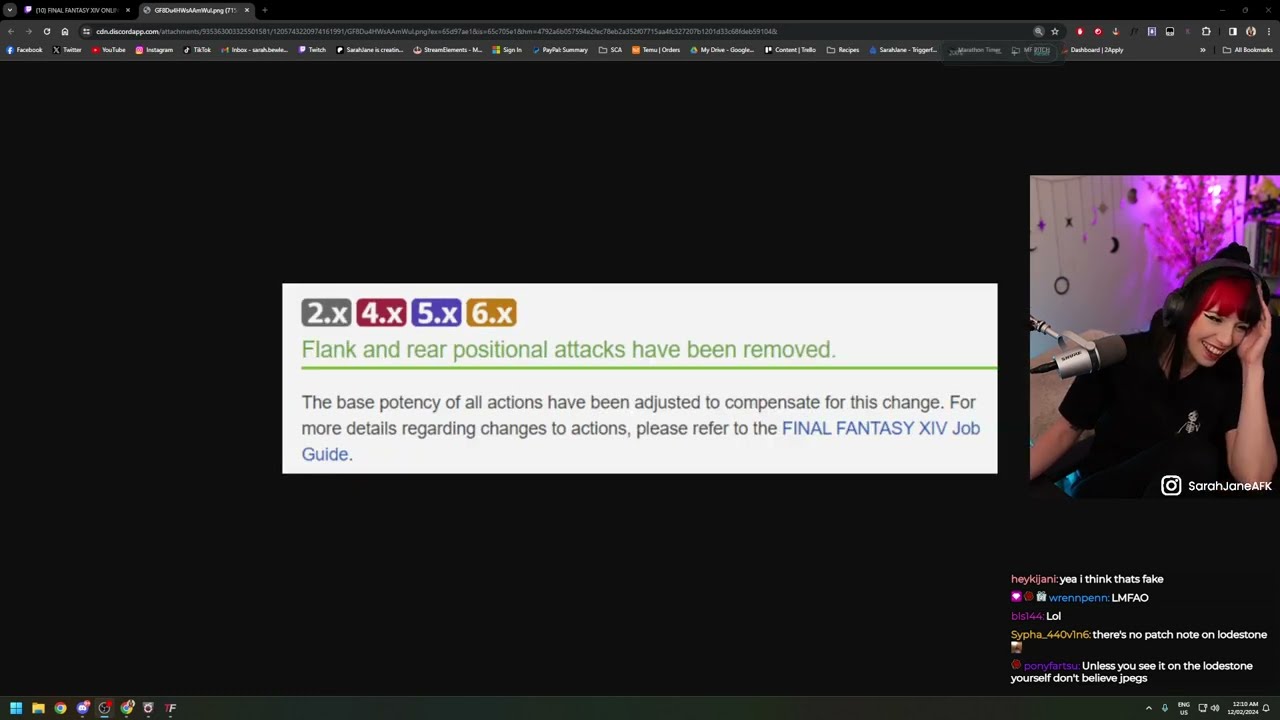
Task: Open the Twitch bookmark
Action: (x=312, y=50)
